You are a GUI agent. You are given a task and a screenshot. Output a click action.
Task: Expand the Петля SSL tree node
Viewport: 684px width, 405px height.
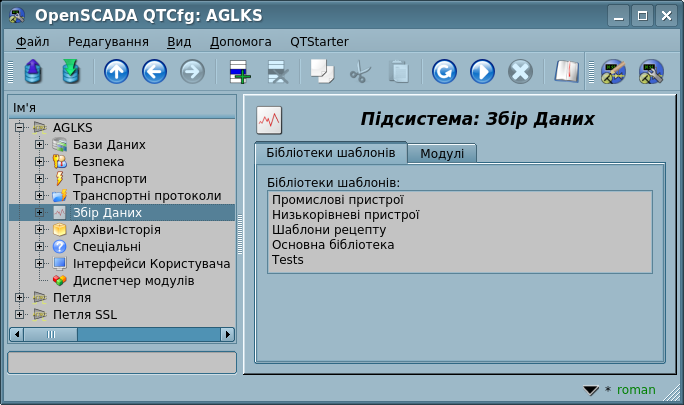(20, 315)
